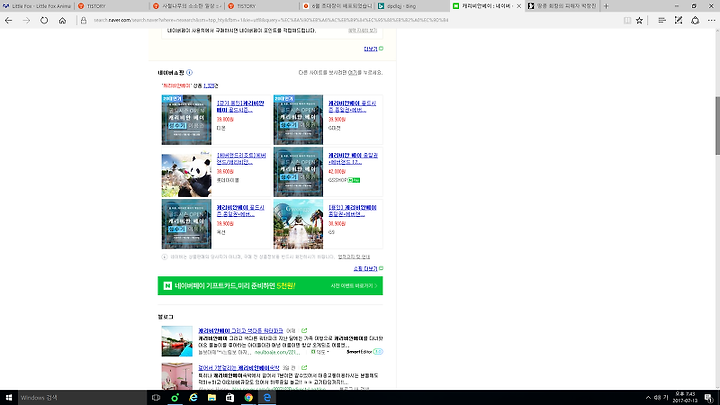Click the info icon beside Naver Shopping heading

[189, 73]
